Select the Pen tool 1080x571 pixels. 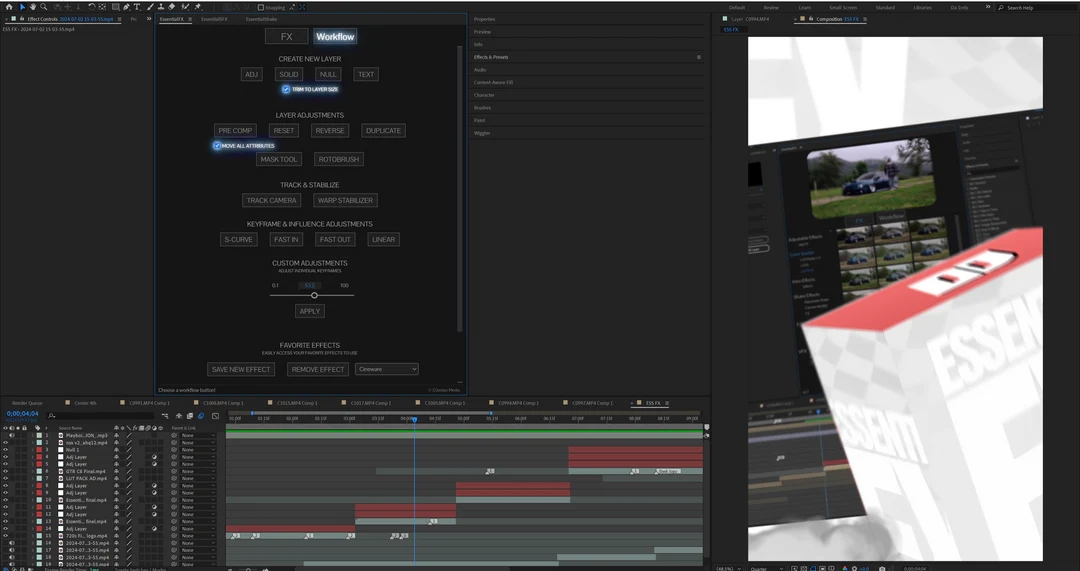126,7
